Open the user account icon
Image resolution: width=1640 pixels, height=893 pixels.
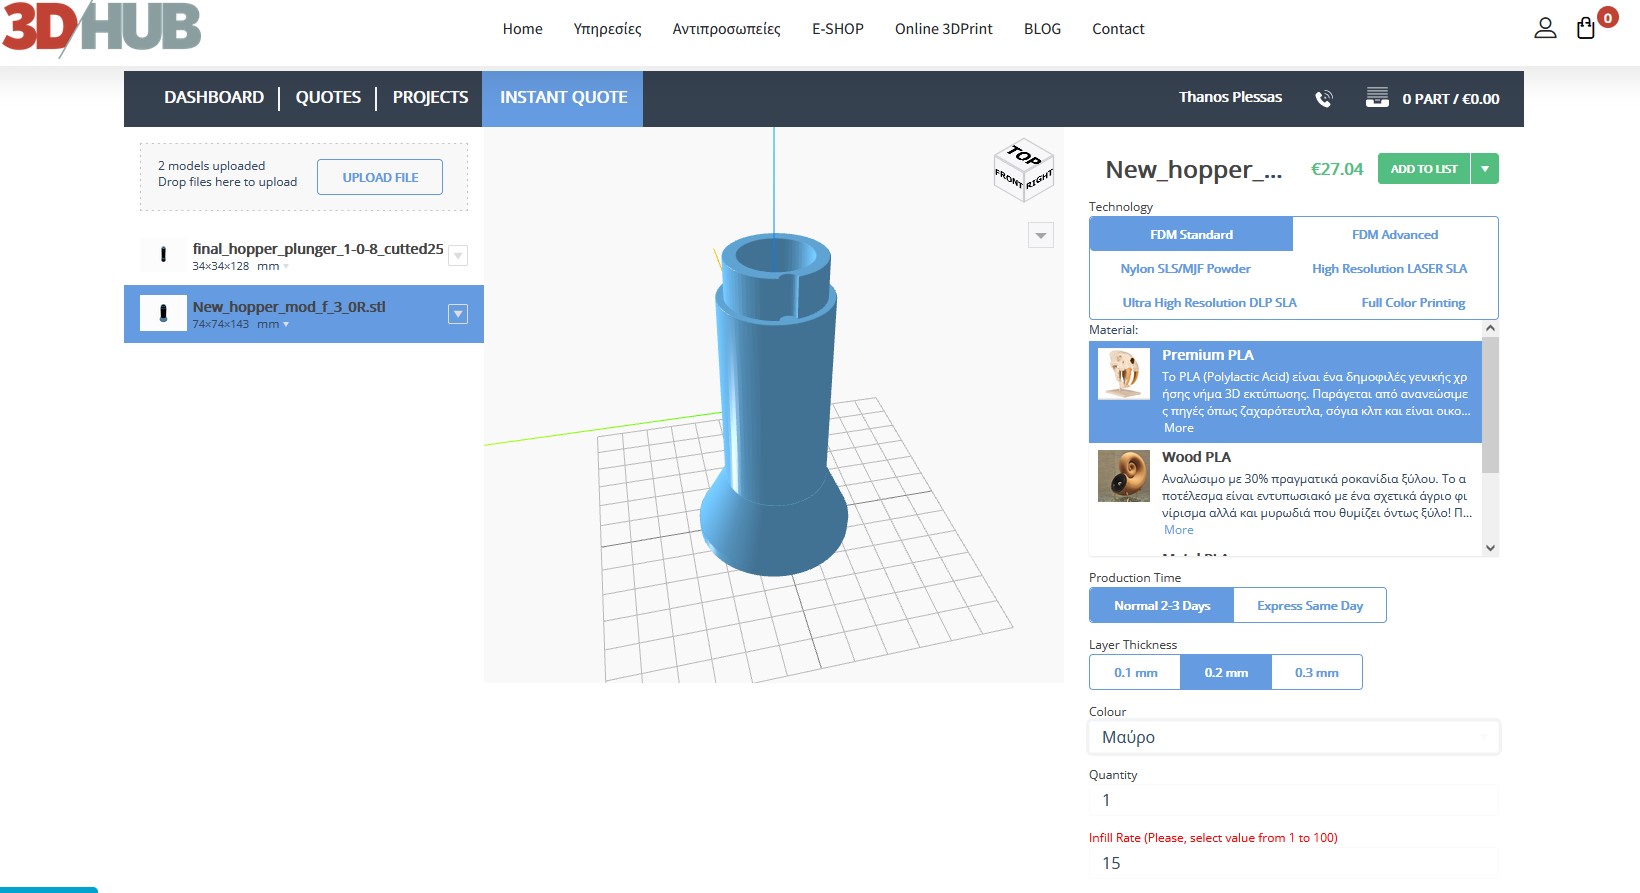coord(1545,28)
